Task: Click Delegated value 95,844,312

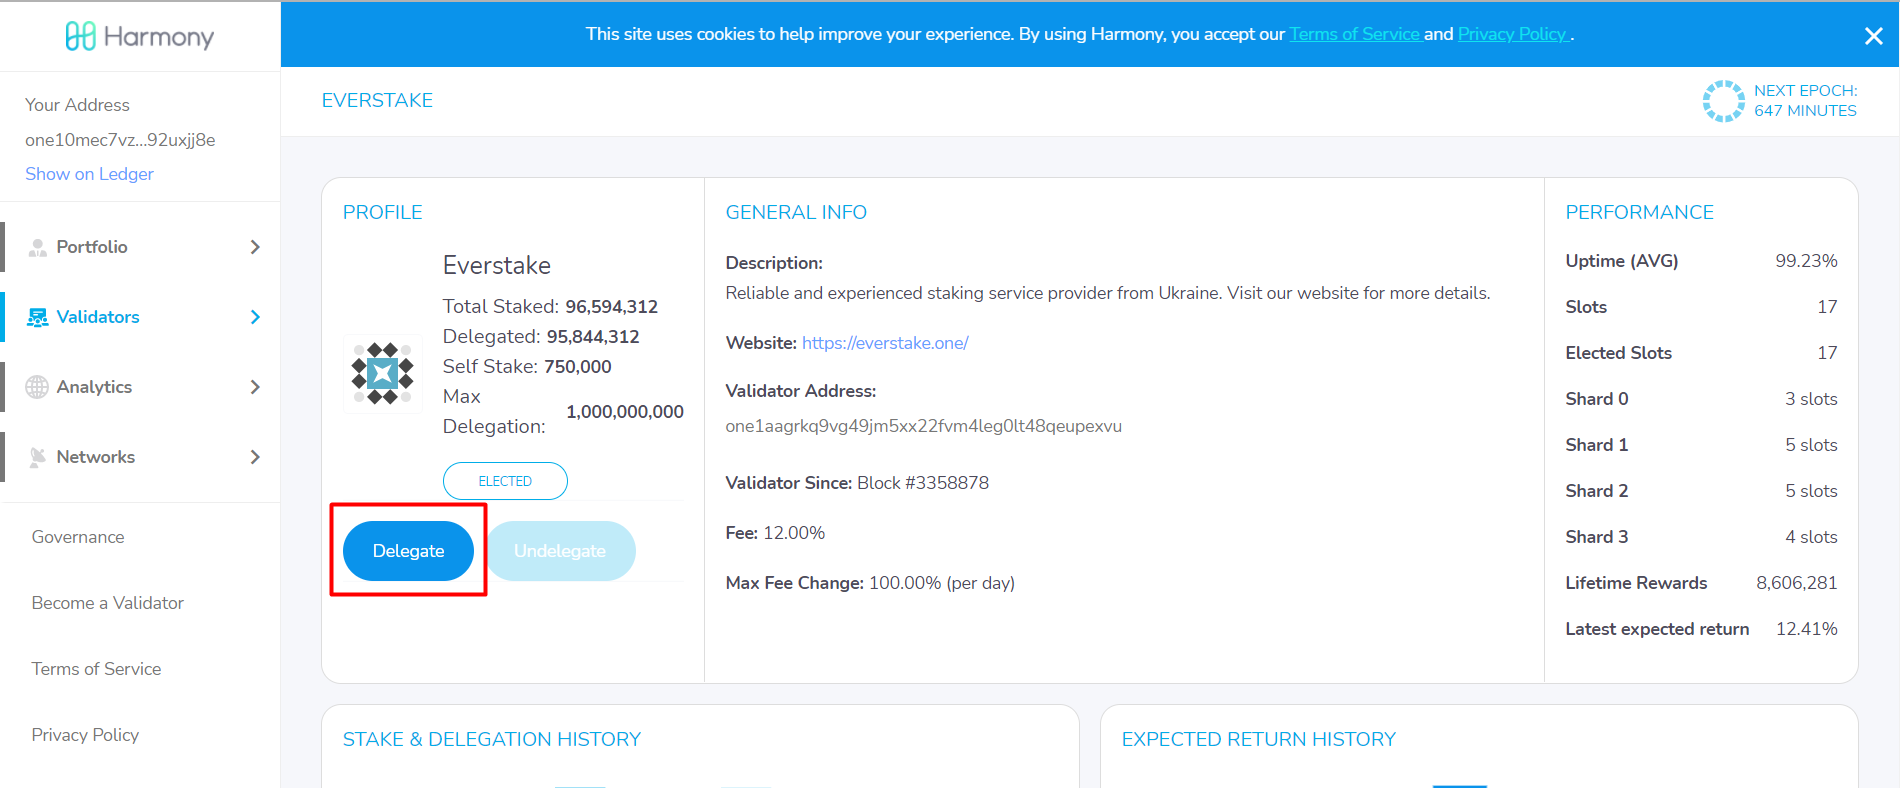Action: pos(593,337)
